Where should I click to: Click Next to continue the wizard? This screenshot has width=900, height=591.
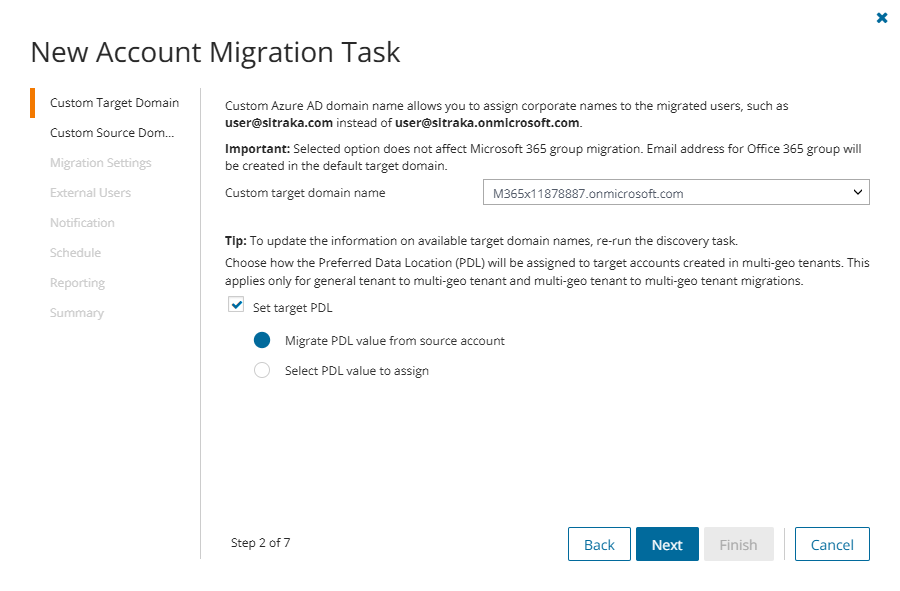667,544
